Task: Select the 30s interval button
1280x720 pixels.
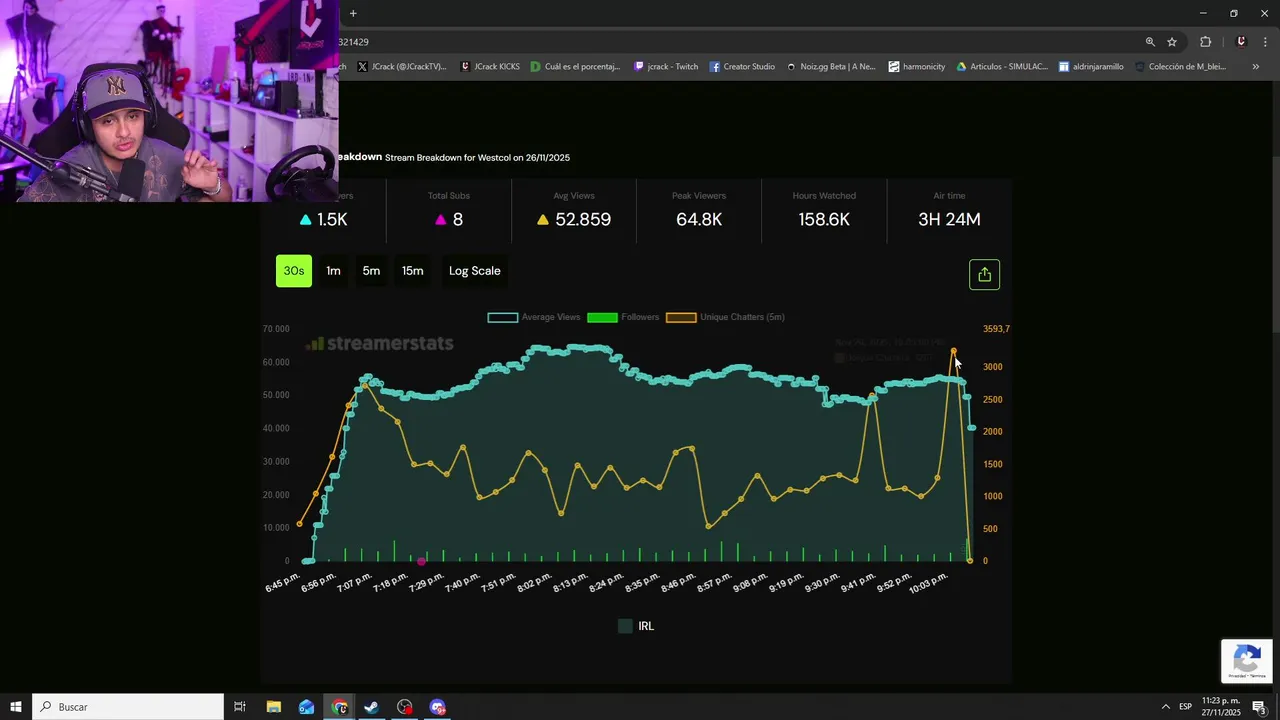Action: [294, 271]
